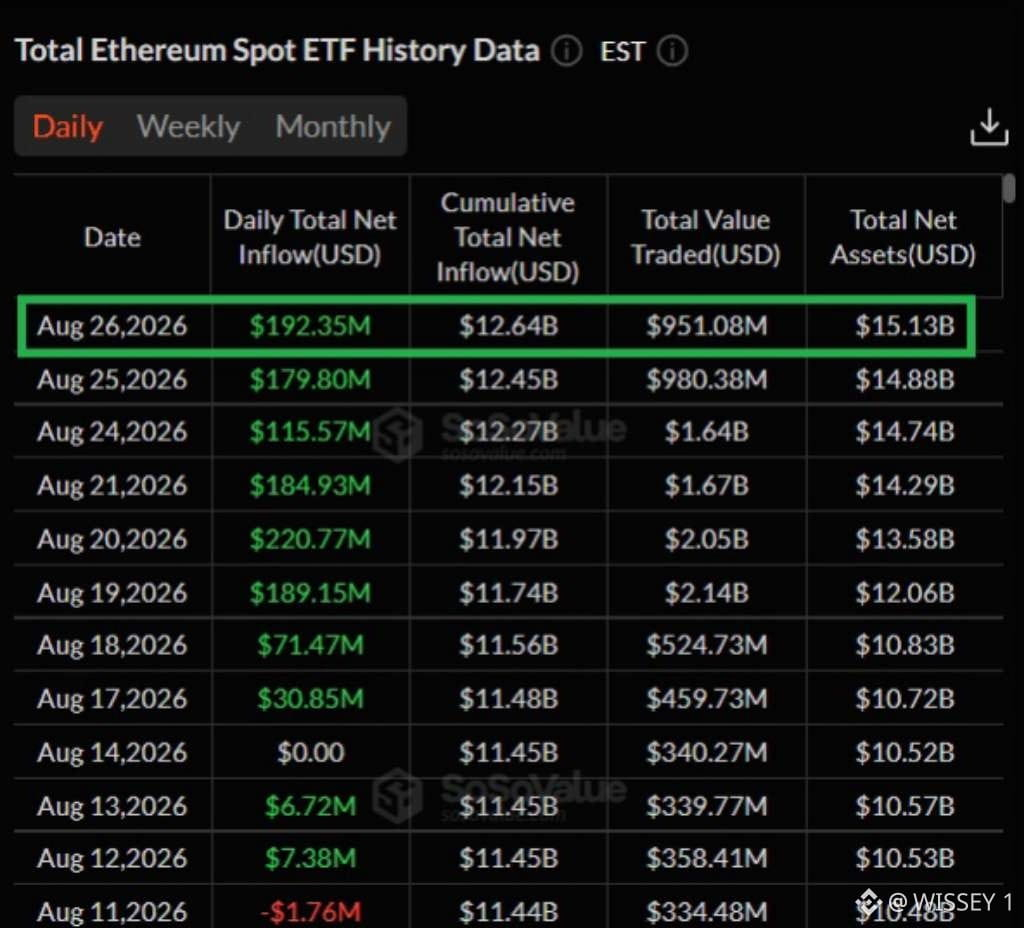The width and height of the screenshot is (1024, 928).
Task: Click the $14.88B net assets cell
Action: click(905, 379)
